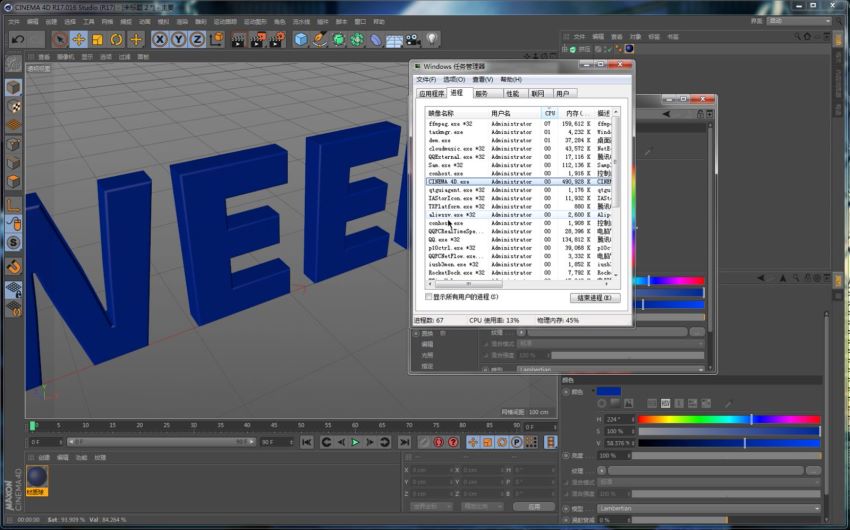
Task: Select the Move tool
Action: point(78,39)
